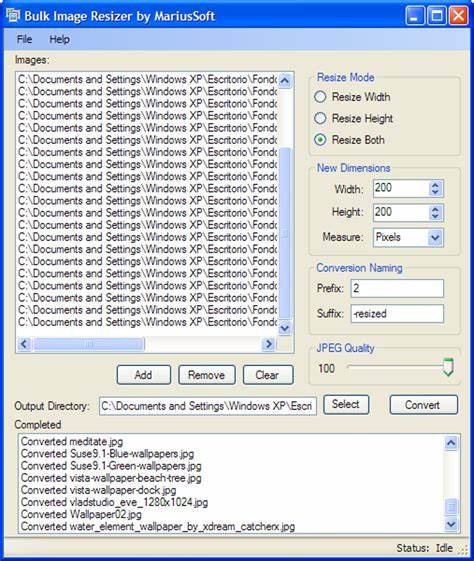Click left arrow of Images horizontal scrollbar

25,344
